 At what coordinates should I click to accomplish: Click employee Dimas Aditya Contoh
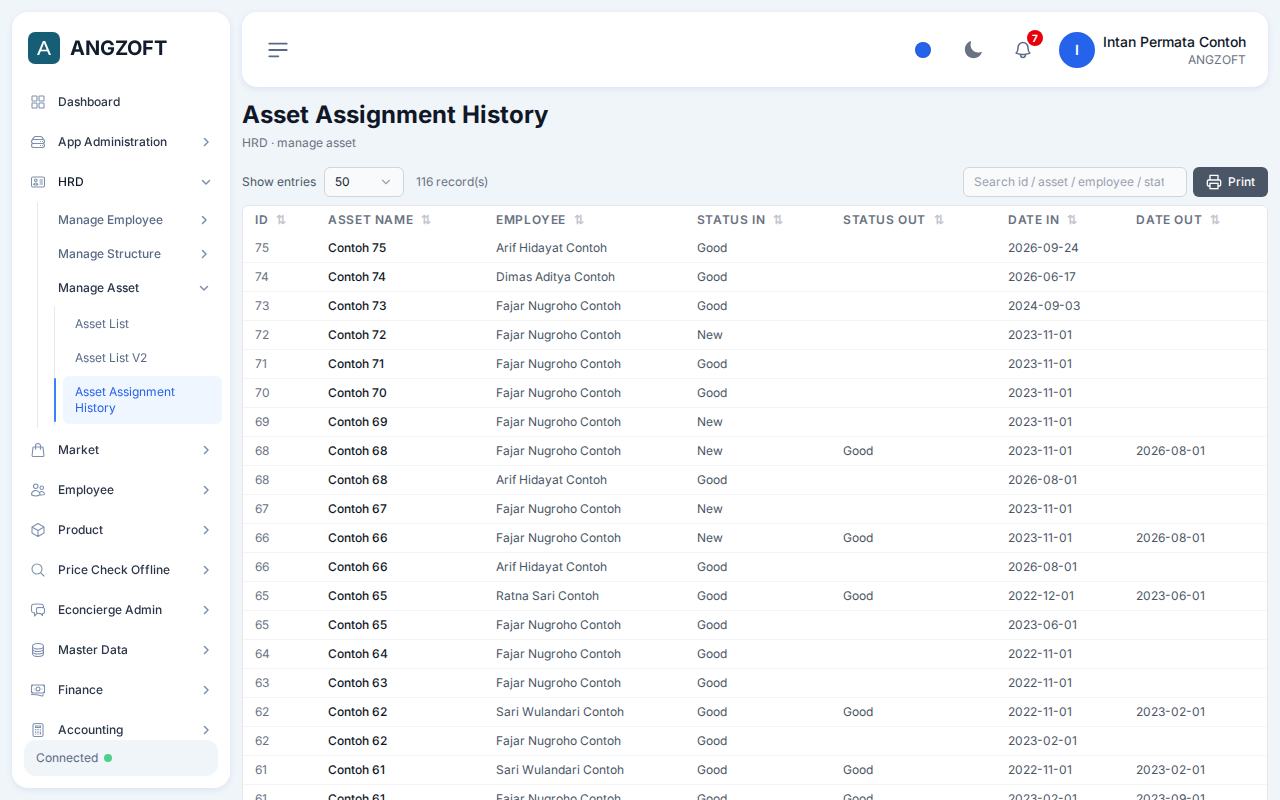pyautogui.click(x=555, y=277)
